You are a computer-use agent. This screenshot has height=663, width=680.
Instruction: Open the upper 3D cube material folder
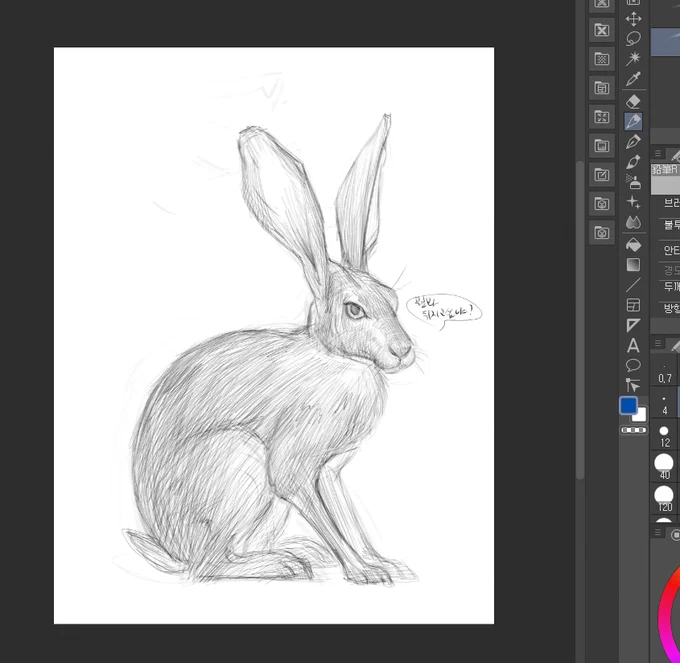pos(602,204)
